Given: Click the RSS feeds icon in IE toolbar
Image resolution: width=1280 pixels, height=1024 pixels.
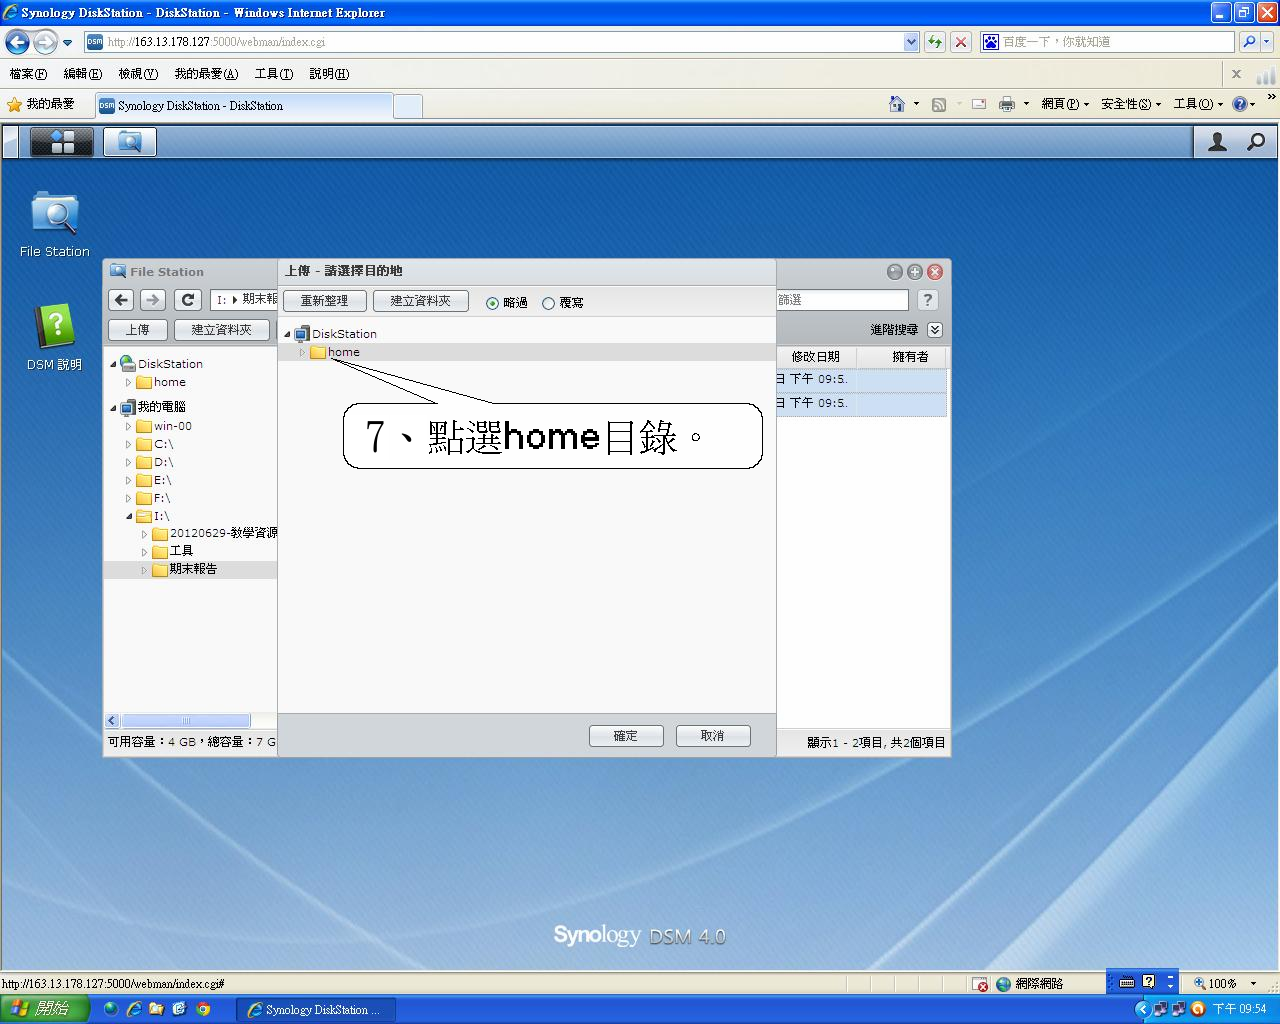Looking at the screenshot, I should coord(939,104).
